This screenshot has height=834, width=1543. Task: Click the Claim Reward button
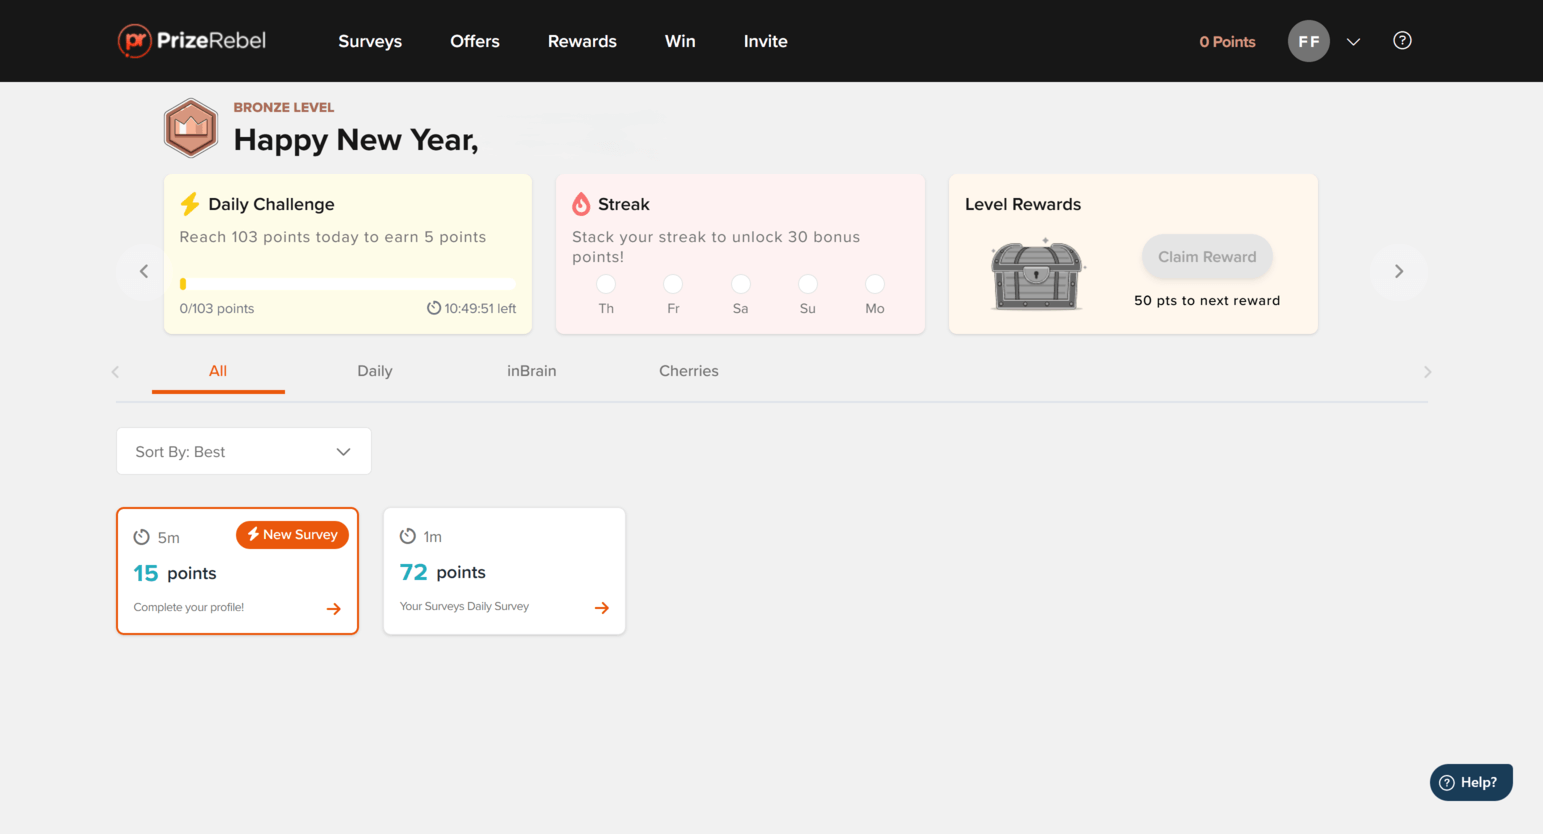(1206, 256)
